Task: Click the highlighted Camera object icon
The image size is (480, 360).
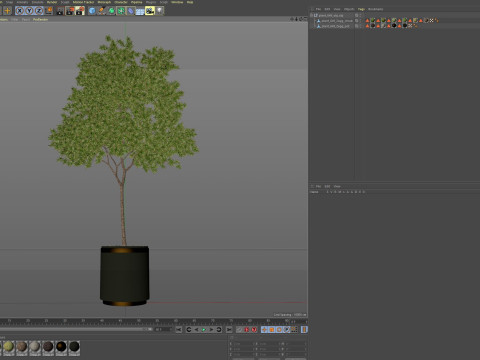Action: [150, 11]
